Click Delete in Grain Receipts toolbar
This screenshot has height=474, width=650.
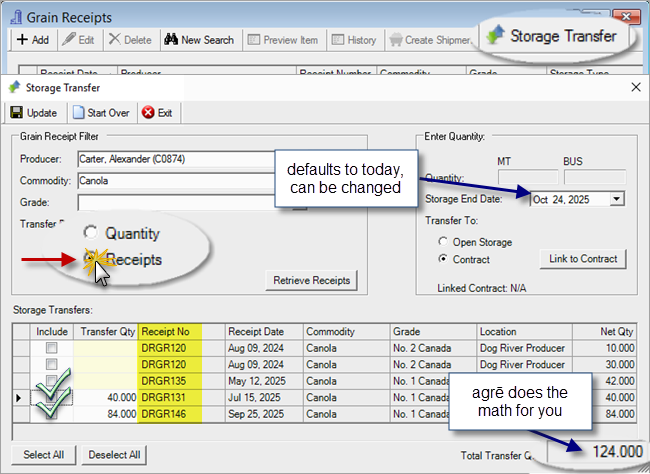(x=130, y=40)
